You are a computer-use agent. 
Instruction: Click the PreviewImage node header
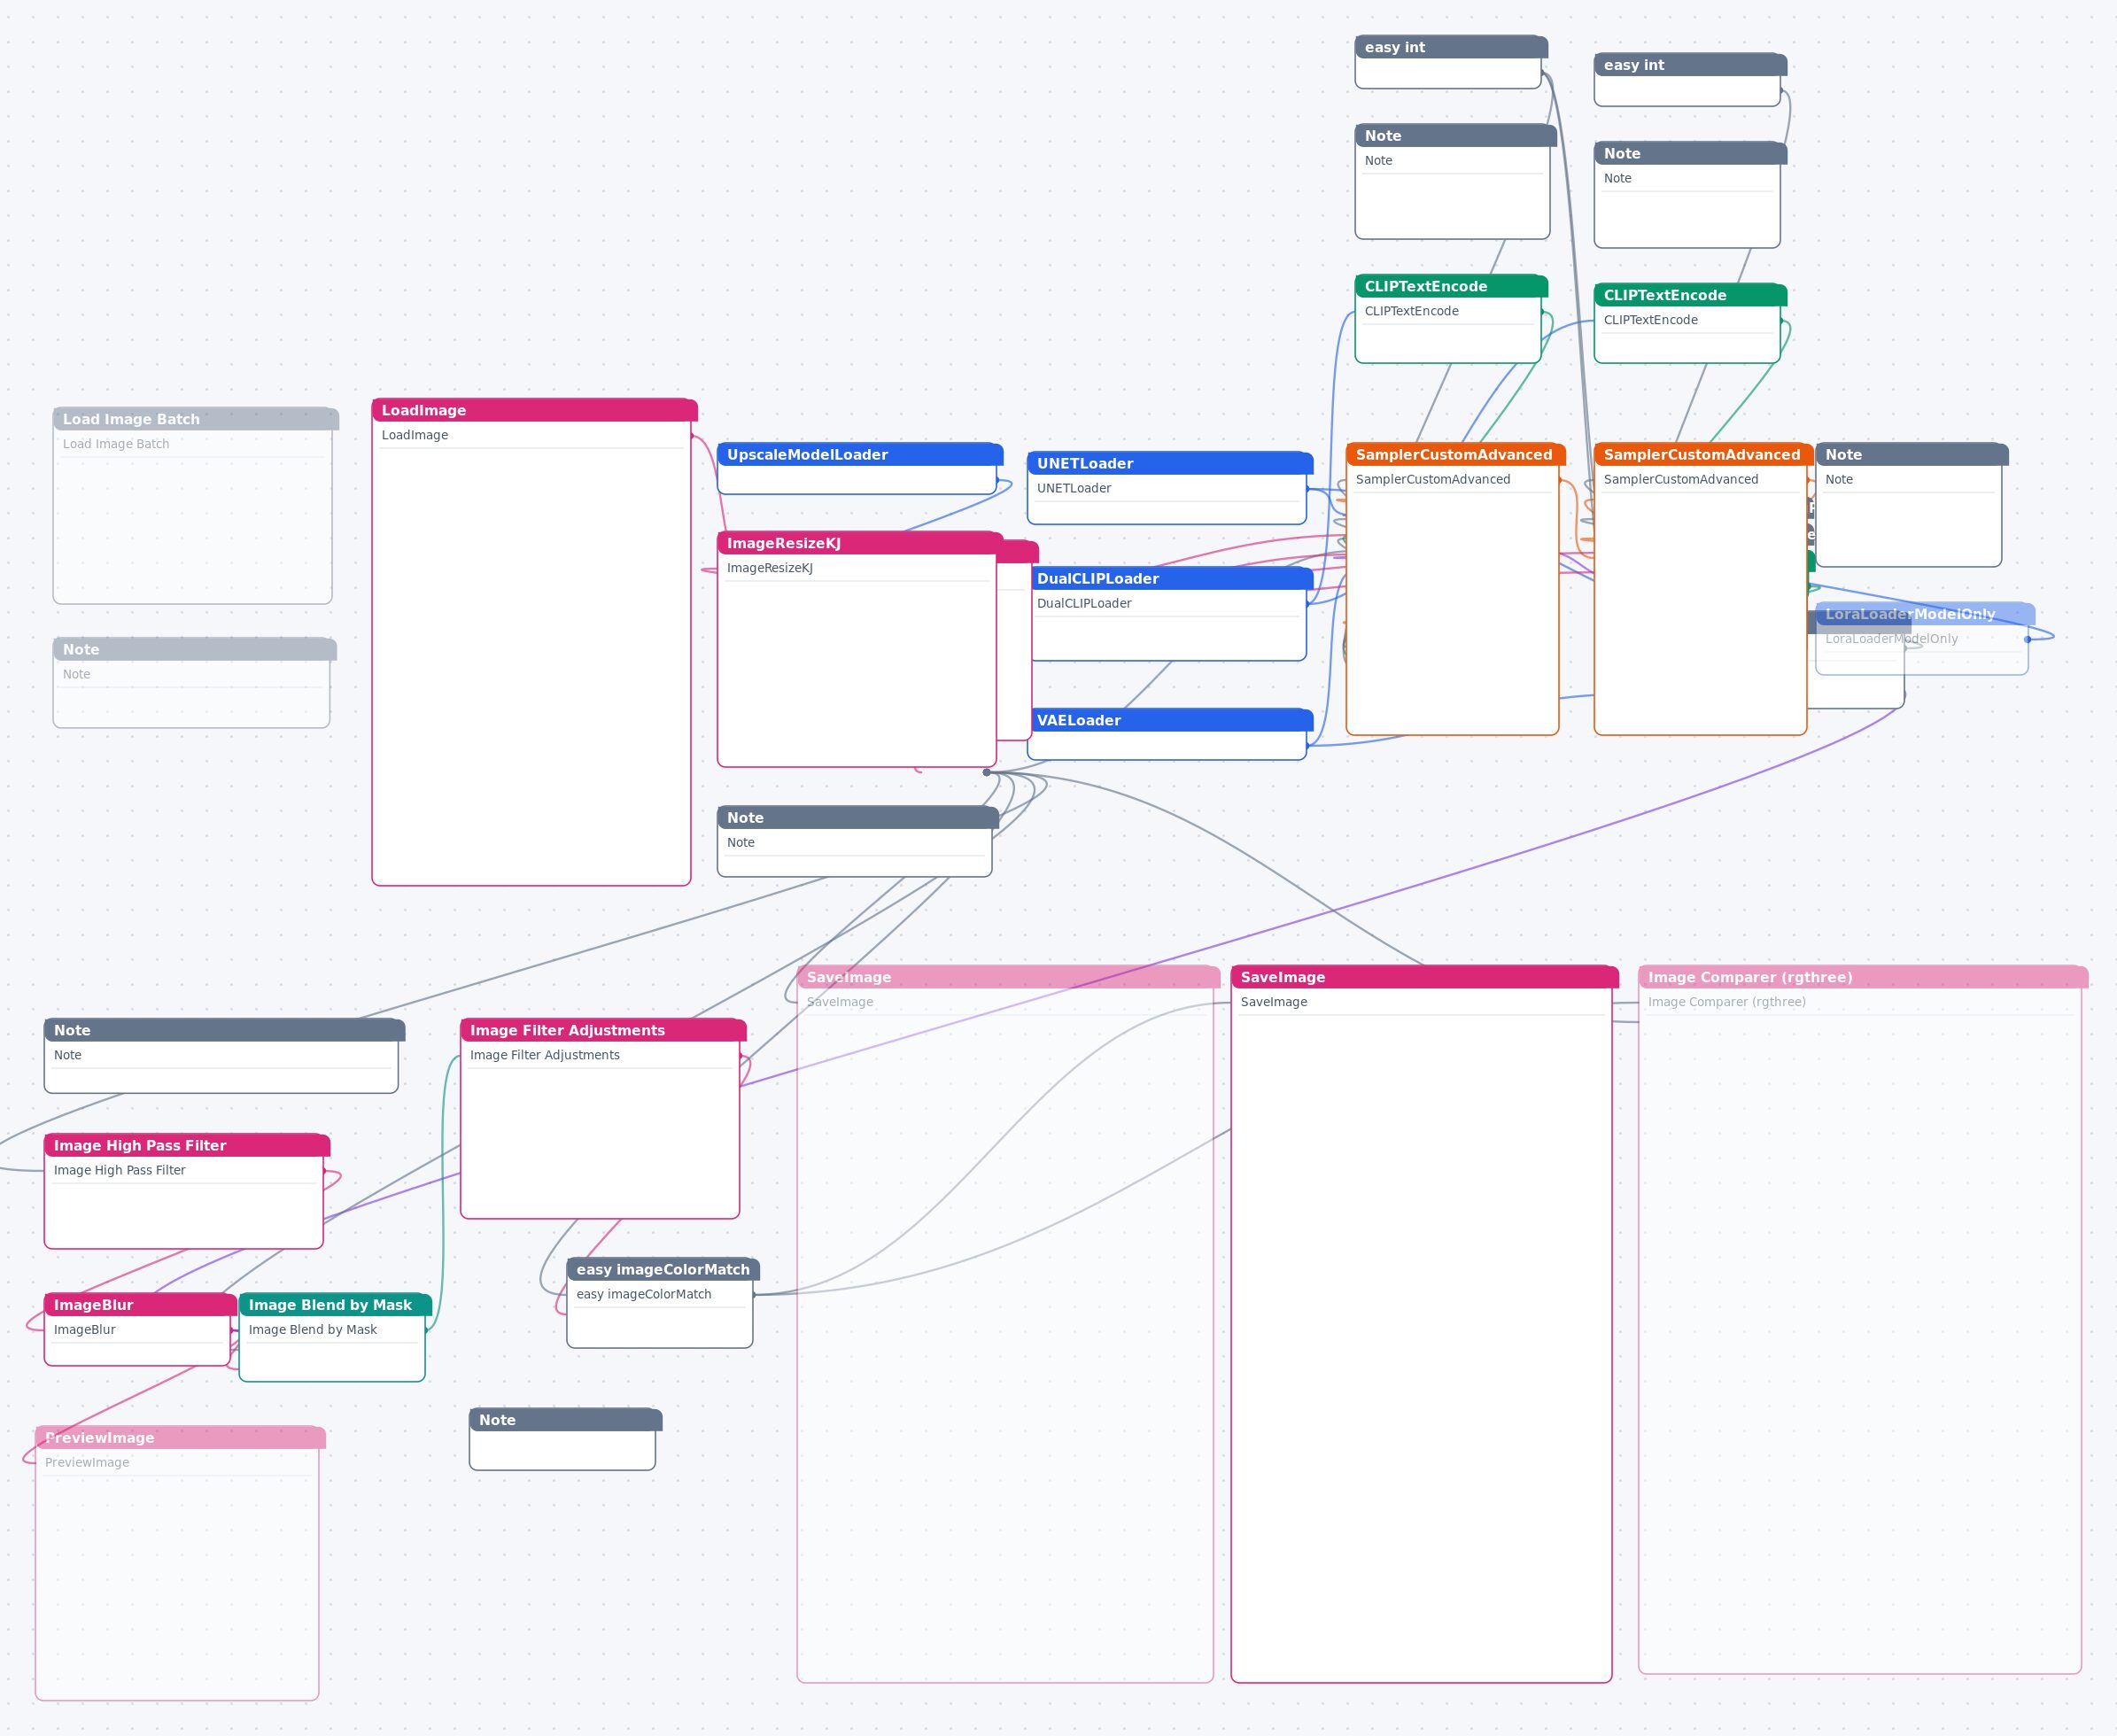point(180,1437)
